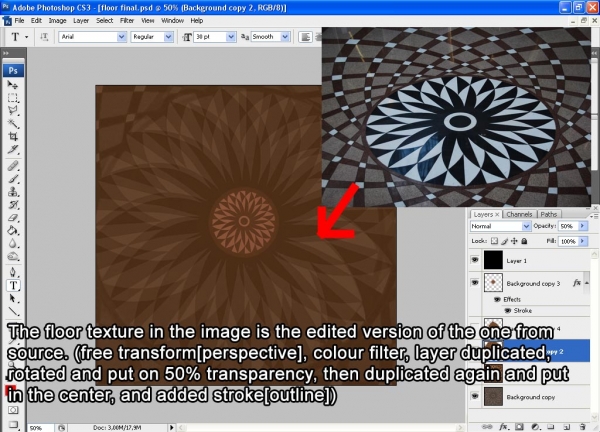This screenshot has width=600, height=432.
Task: Select the Paint Bucket tool
Action: [x=13, y=230]
